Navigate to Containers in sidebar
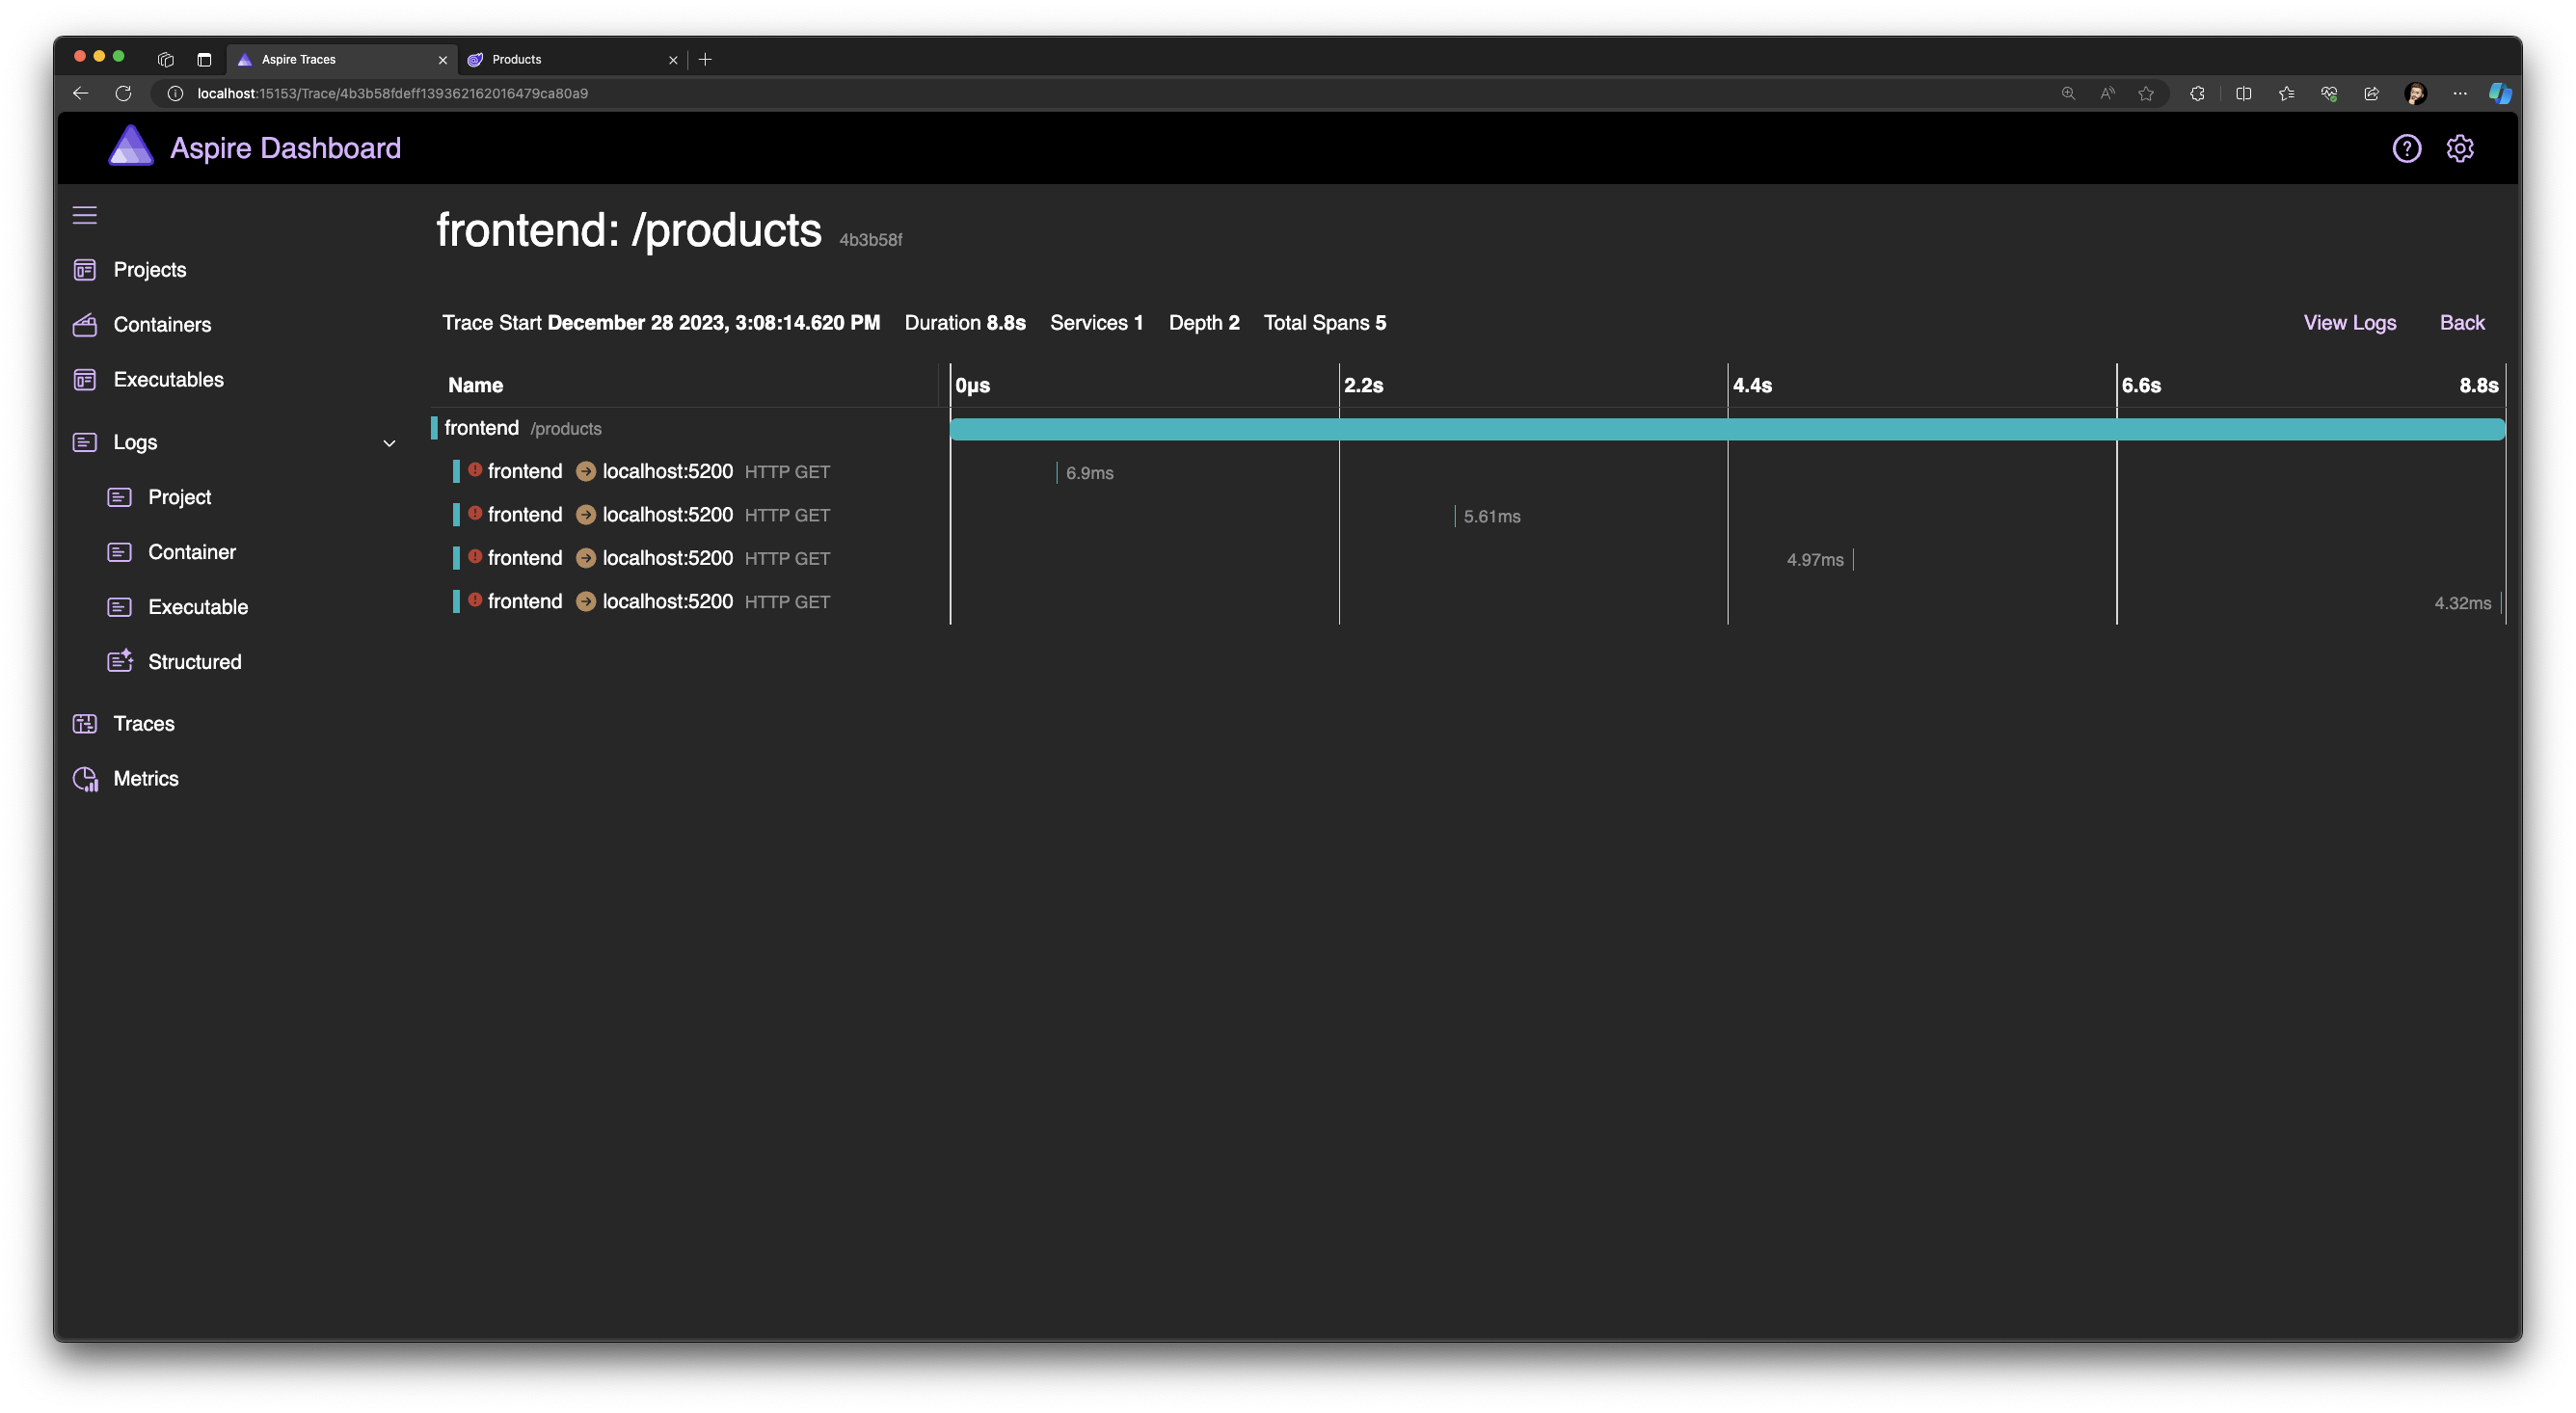This screenshot has height=1413, width=2576. point(162,325)
